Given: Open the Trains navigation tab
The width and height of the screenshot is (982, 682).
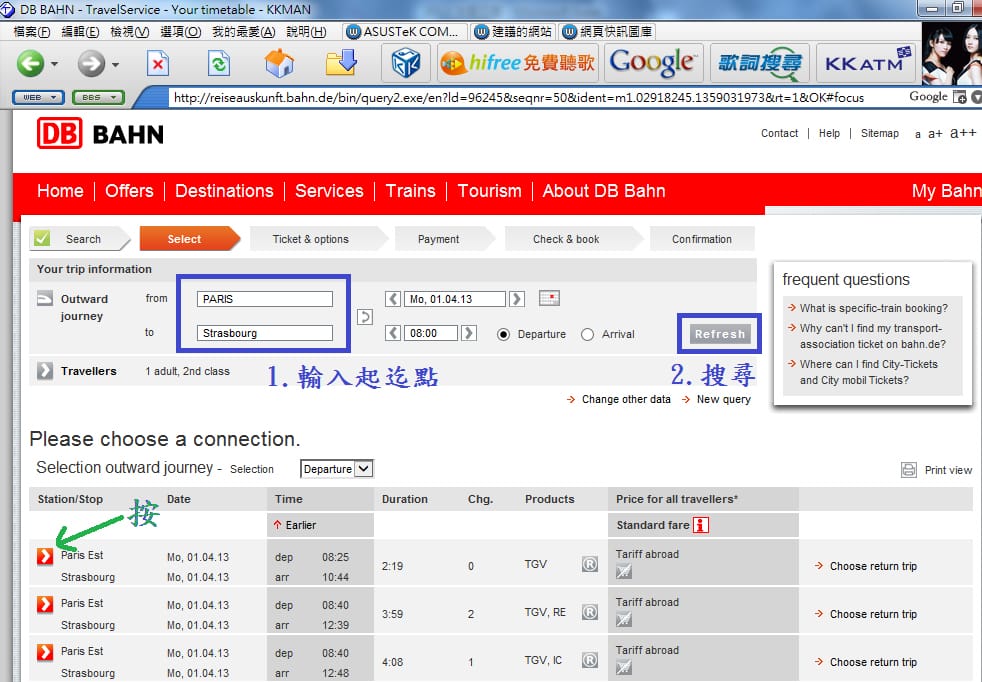Looking at the screenshot, I should pos(410,191).
